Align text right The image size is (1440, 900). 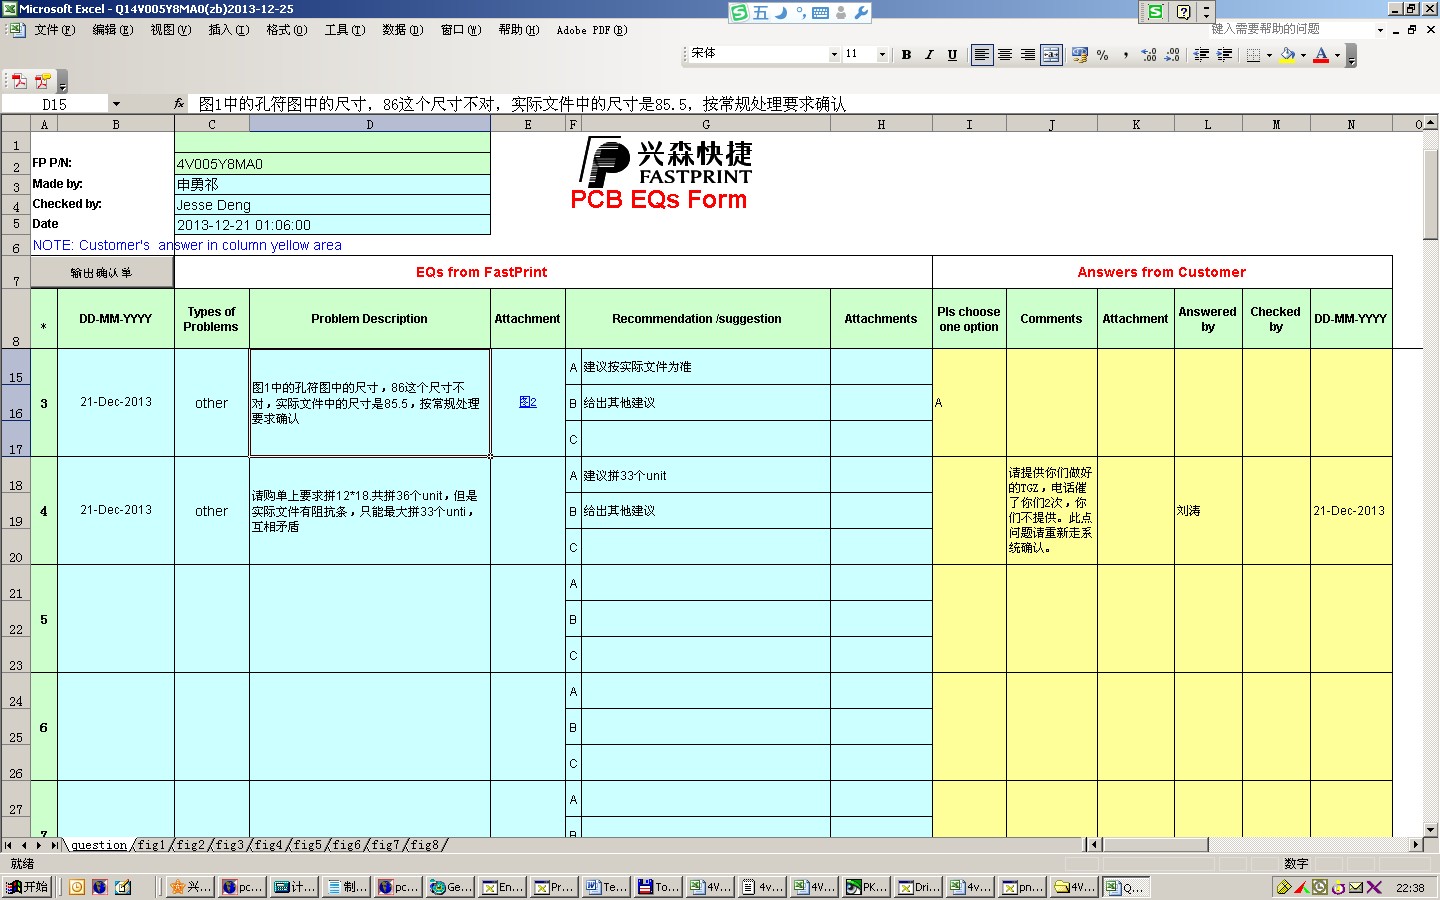[1028, 55]
